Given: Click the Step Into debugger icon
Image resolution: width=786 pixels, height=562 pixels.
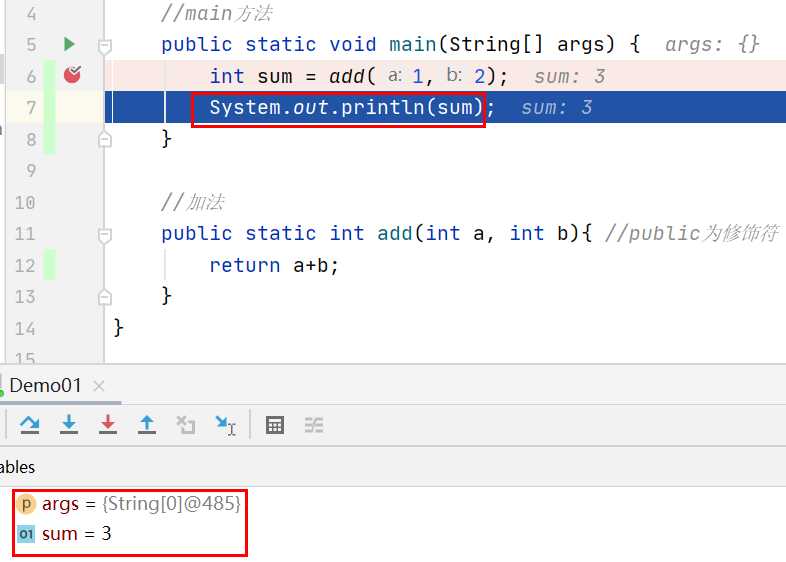Looking at the screenshot, I should point(69,425).
